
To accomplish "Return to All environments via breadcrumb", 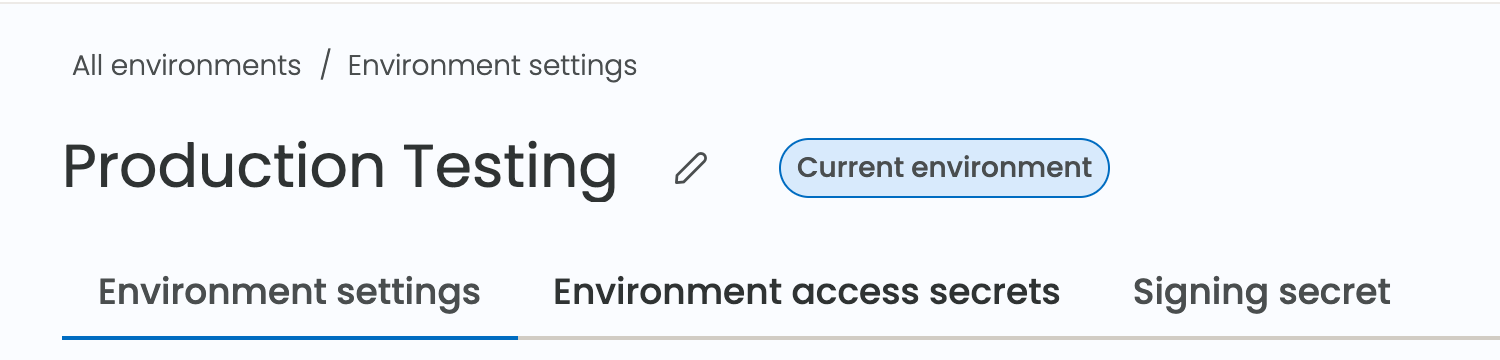I will (187, 66).
